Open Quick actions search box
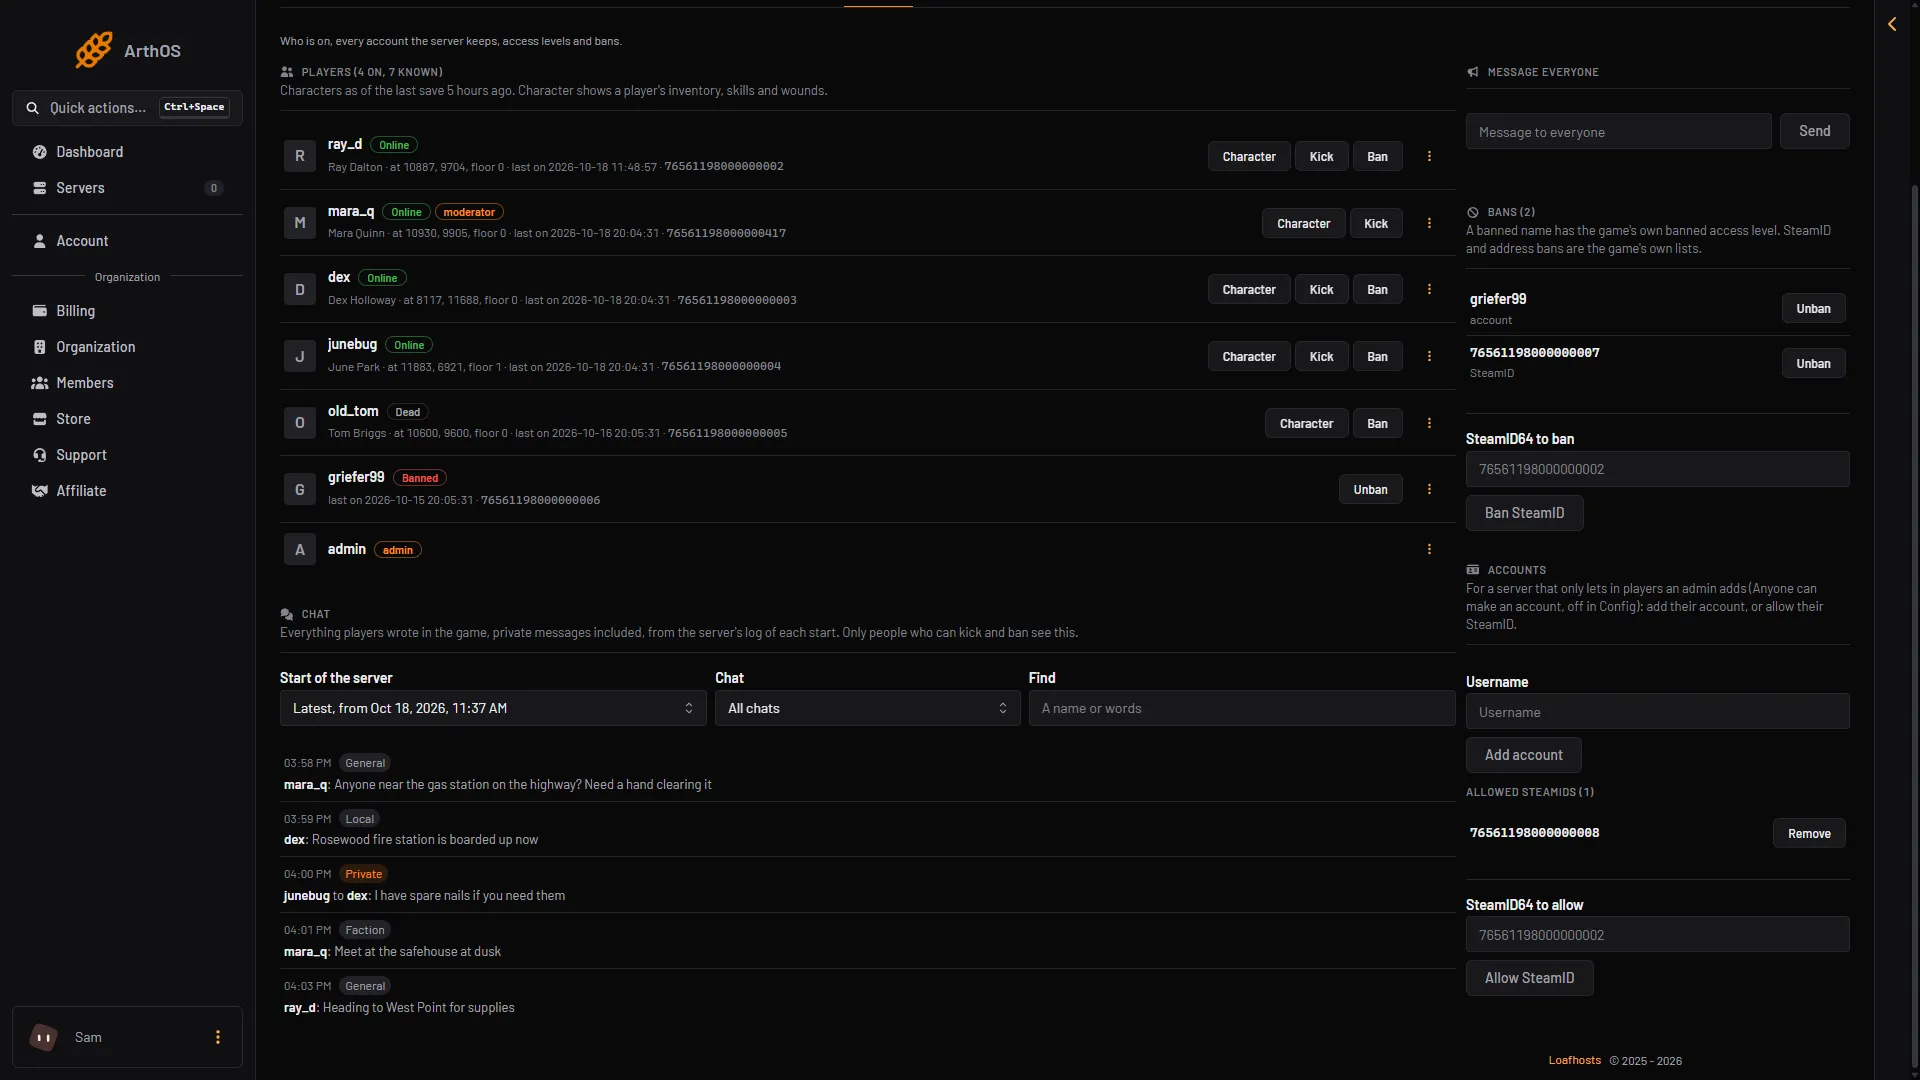Screen dimensions: 1920x1080 (127, 108)
